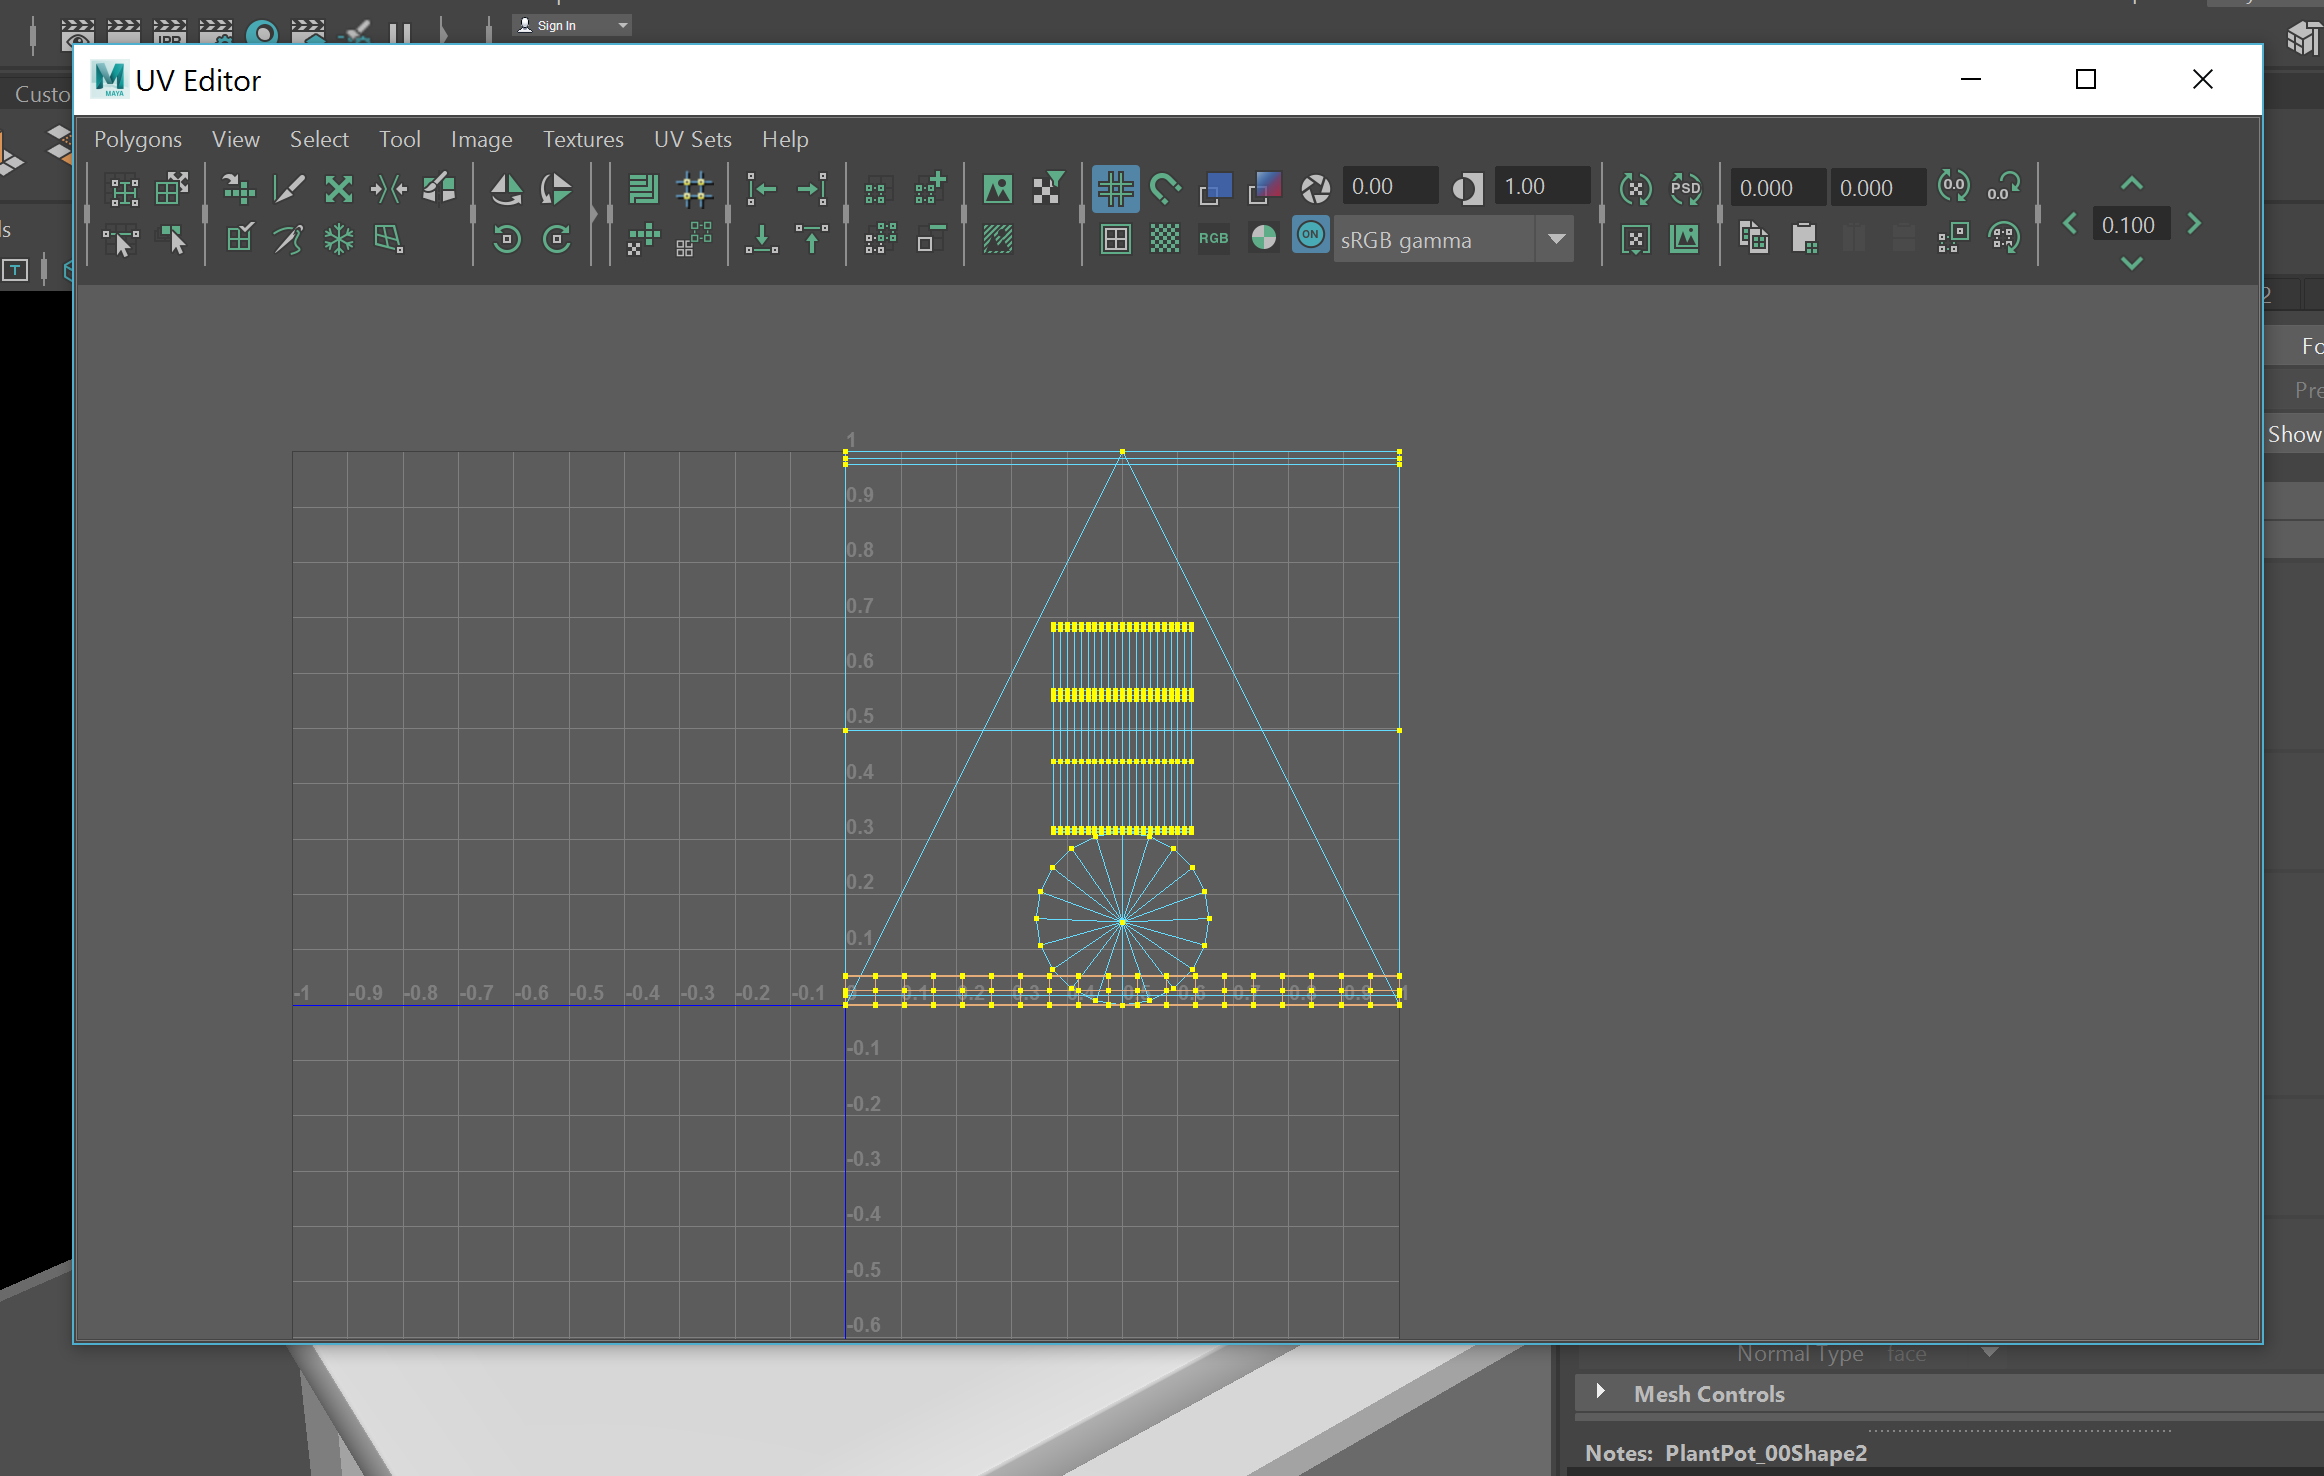Open the Select menu
Screen dimensions: 2324x1476
click(x=319, y=139)
